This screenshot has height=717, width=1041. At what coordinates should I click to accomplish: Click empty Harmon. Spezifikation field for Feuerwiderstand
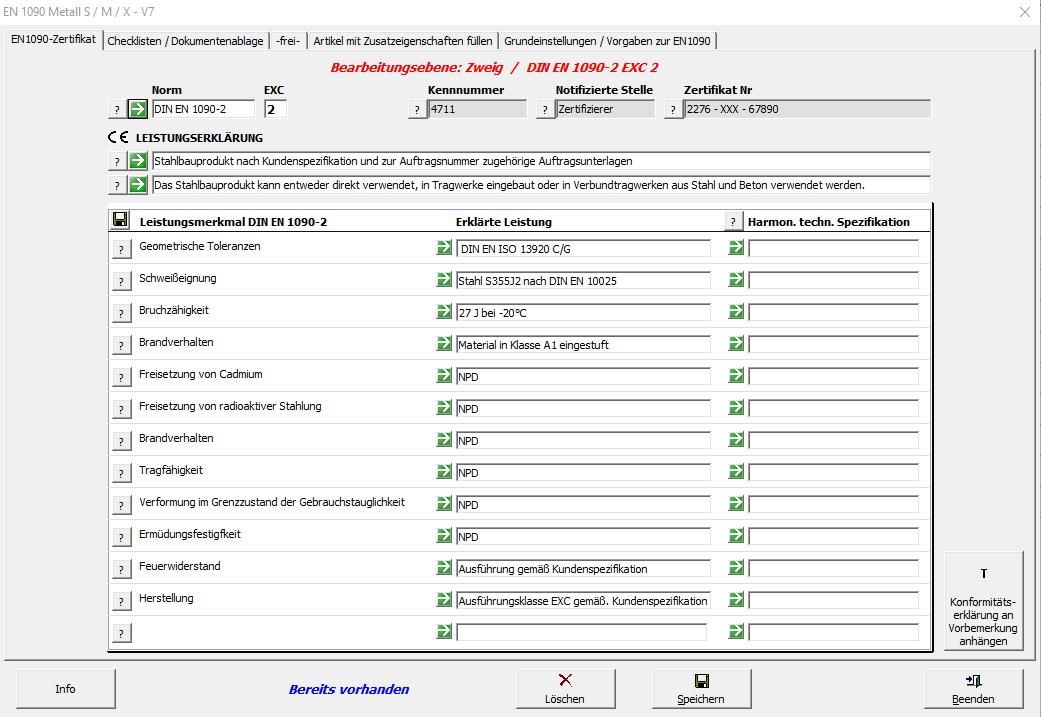834,569
